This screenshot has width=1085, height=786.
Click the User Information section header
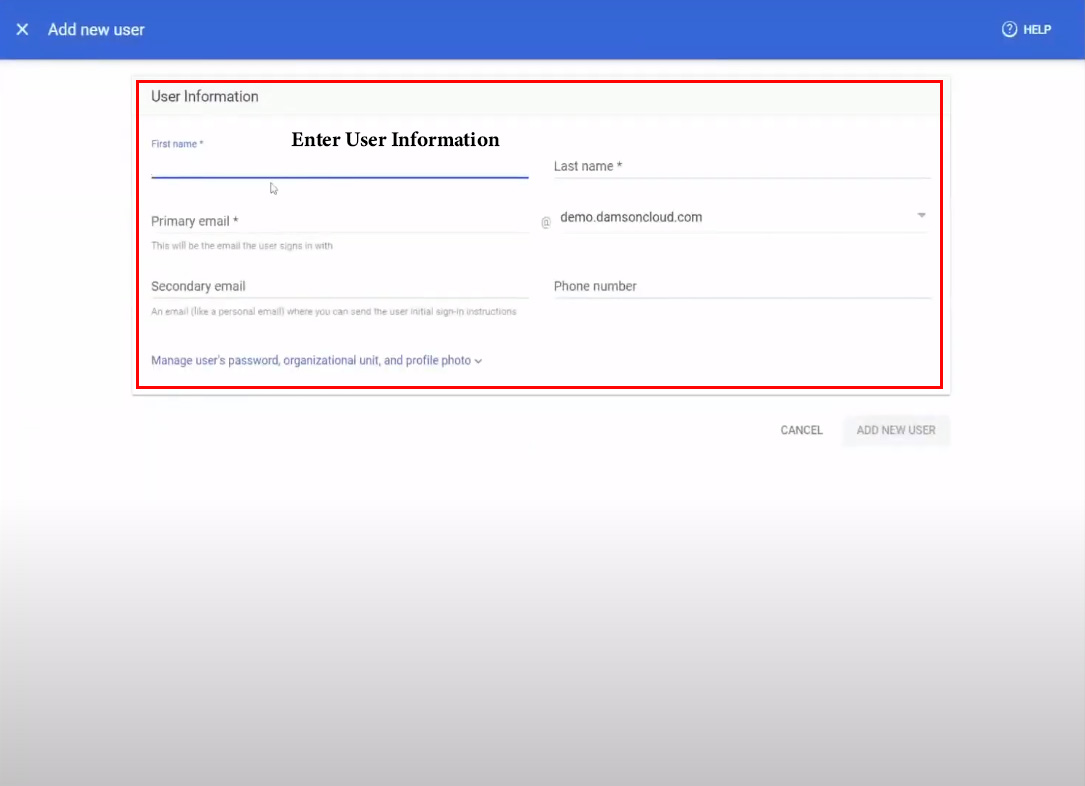(x=205, y=97)
